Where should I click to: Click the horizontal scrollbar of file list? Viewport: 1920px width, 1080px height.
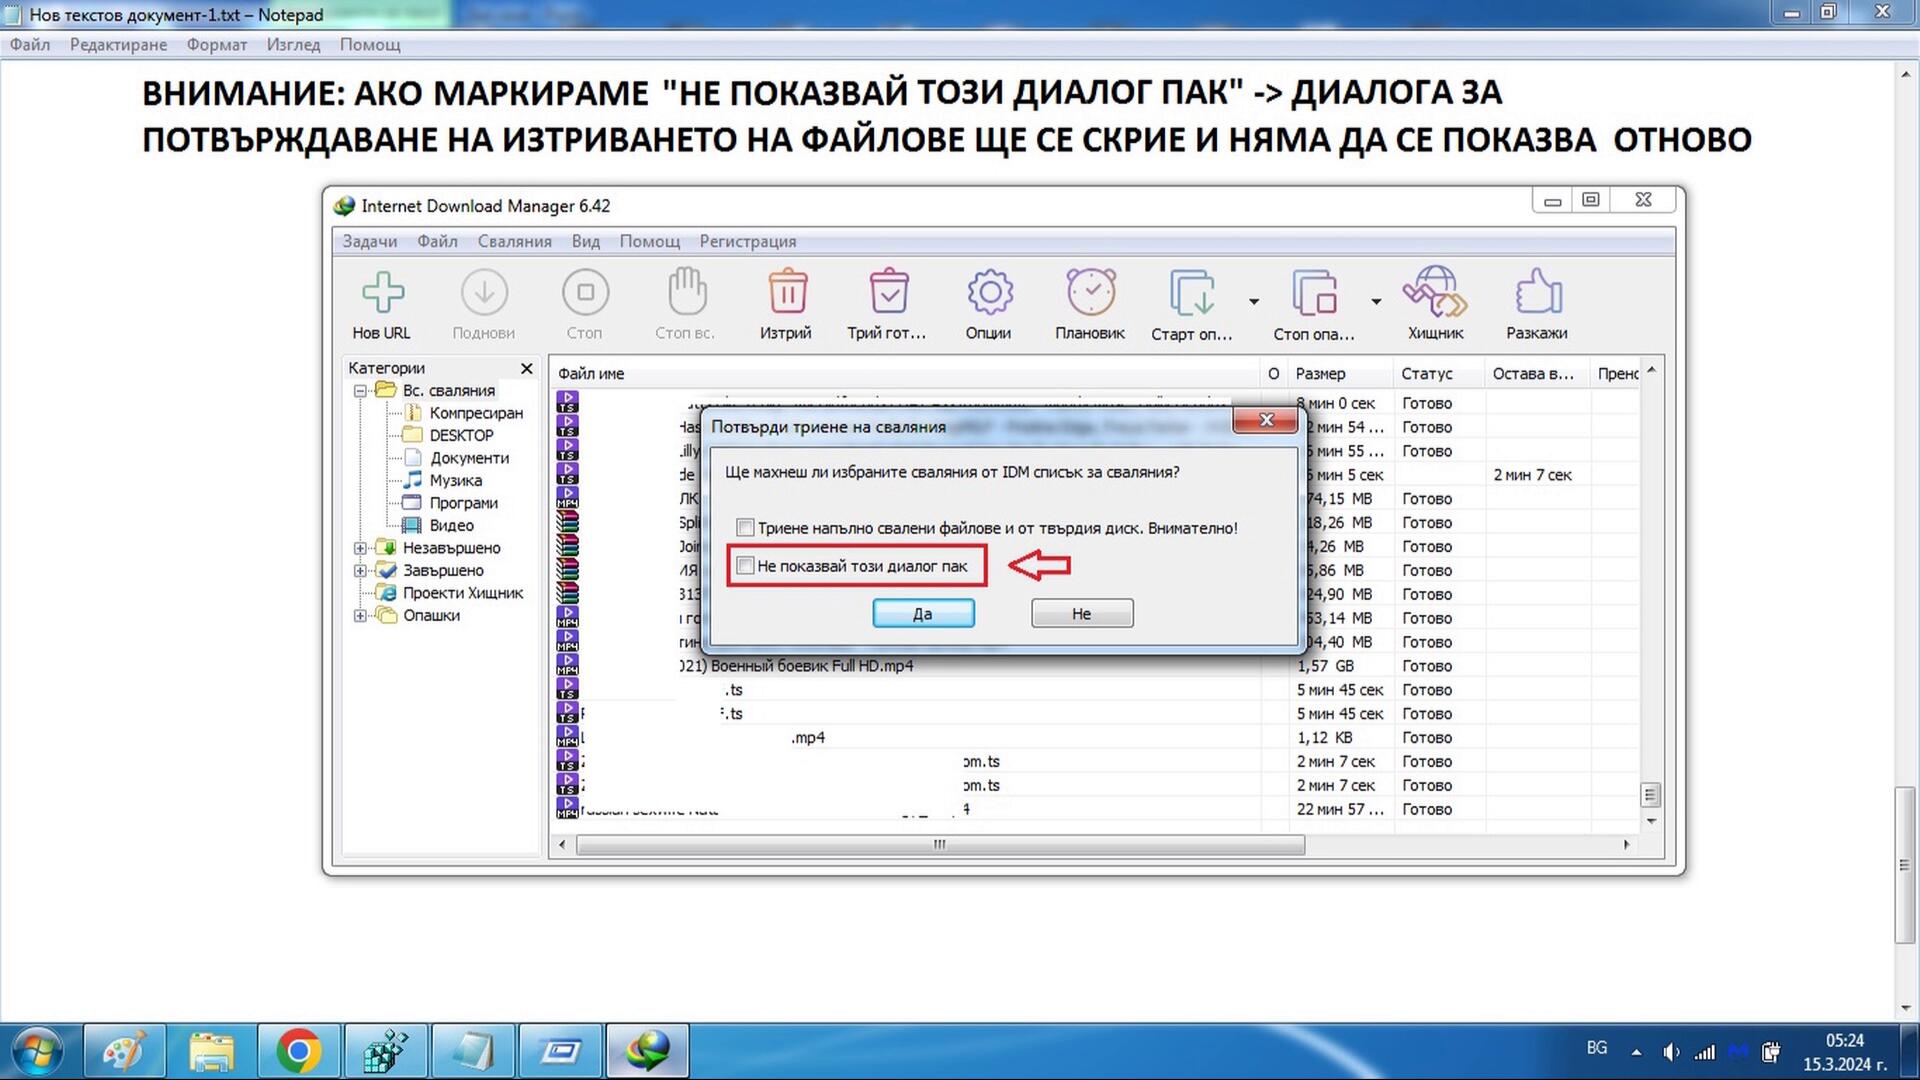tap(940, 845)
